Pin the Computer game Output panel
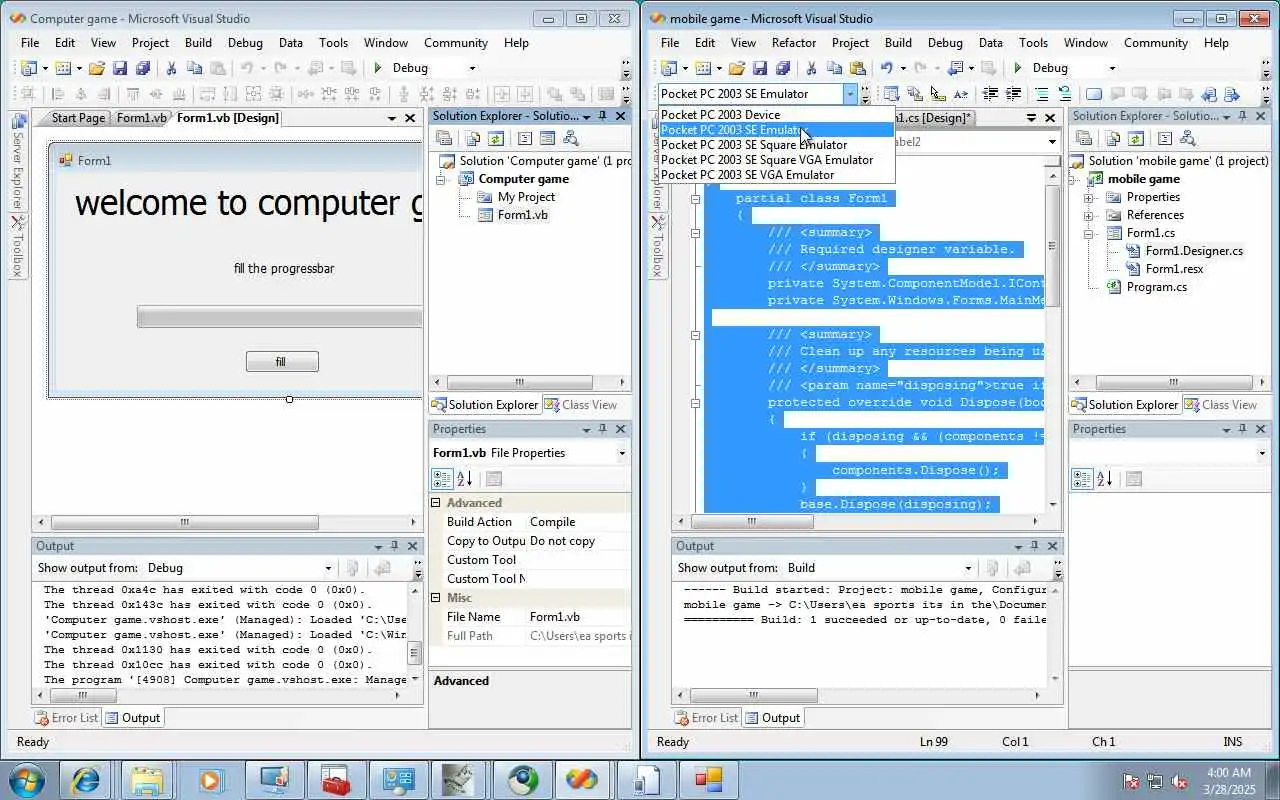This screenshot has width=1280, height=800. (x=394, y=546)
